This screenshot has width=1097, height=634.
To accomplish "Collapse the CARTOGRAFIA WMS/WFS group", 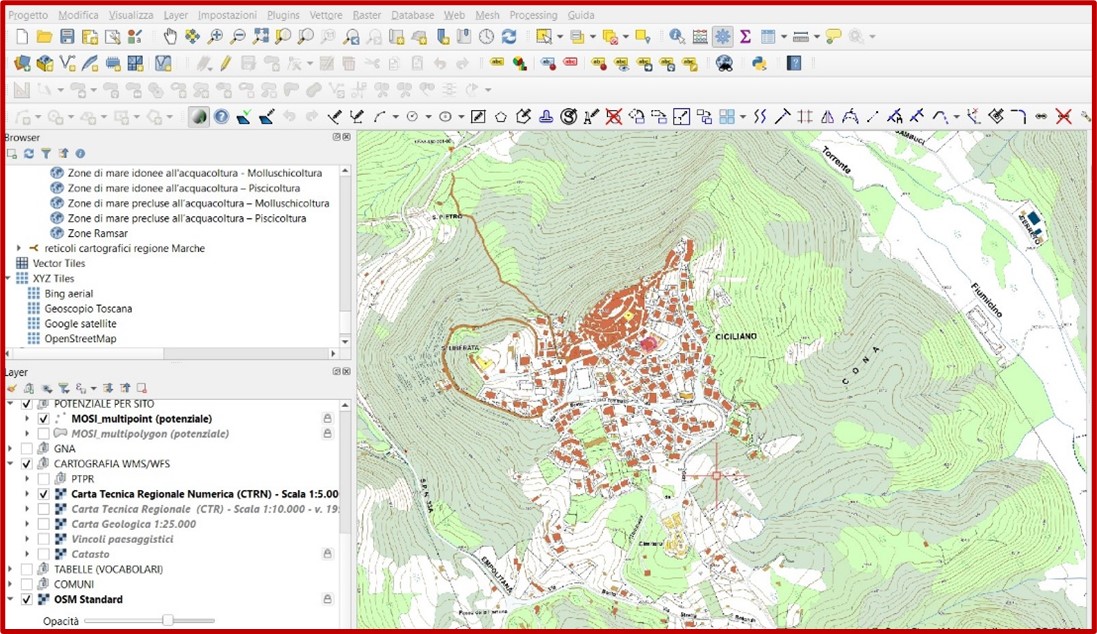I will click(x=11, y=464).
